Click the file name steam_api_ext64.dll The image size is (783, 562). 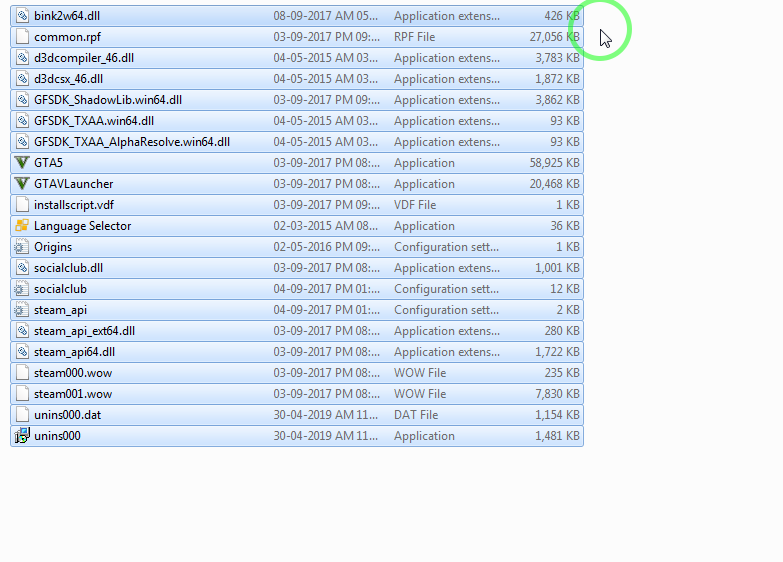[84, 331]
